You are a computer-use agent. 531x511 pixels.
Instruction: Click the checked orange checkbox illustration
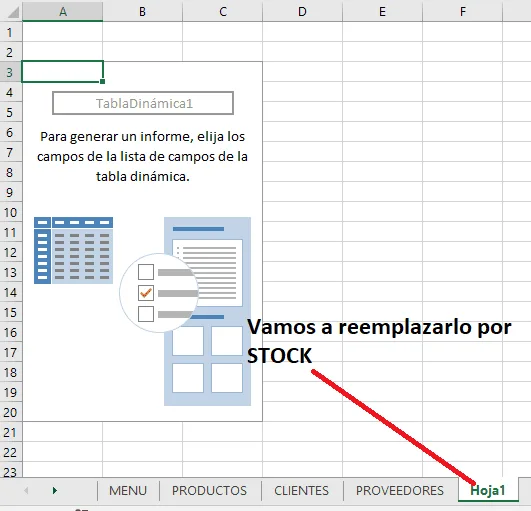(146, 293)
